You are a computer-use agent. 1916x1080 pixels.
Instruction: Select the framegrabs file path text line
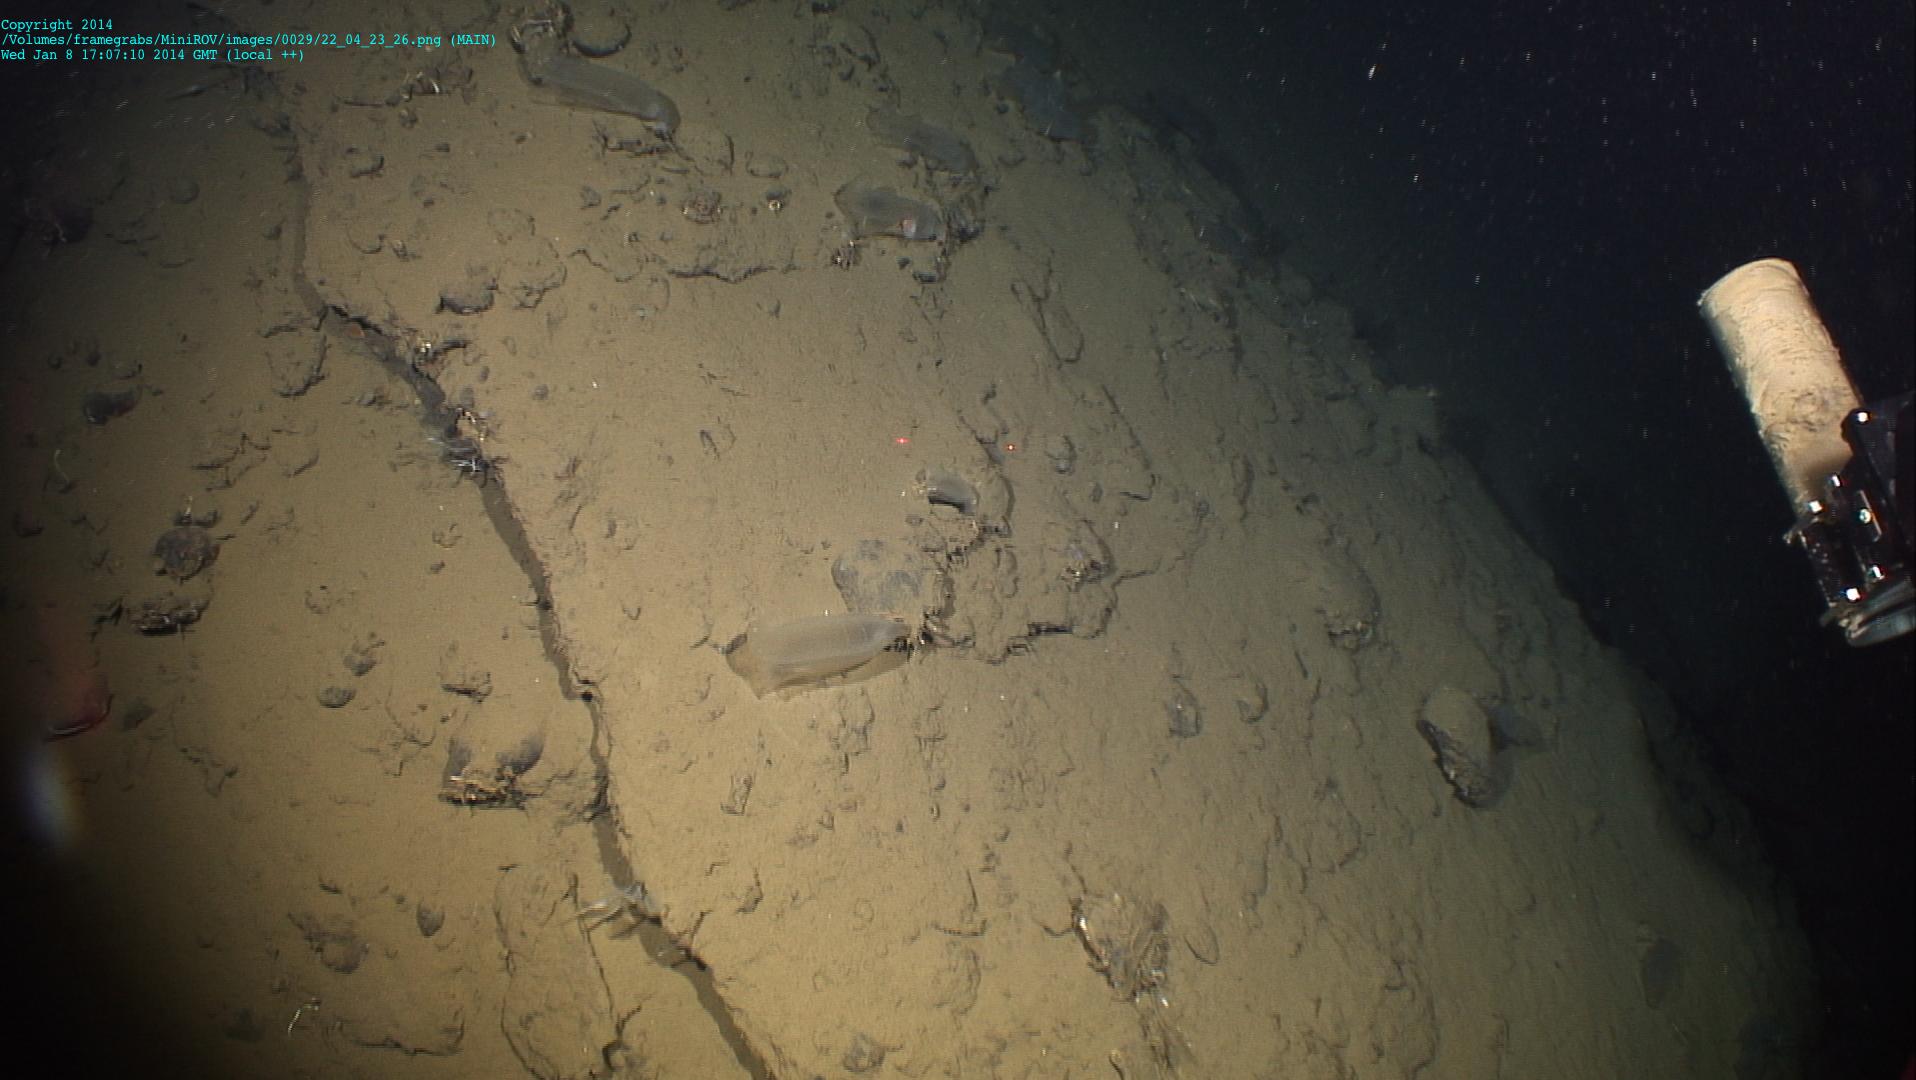(248, 40)
